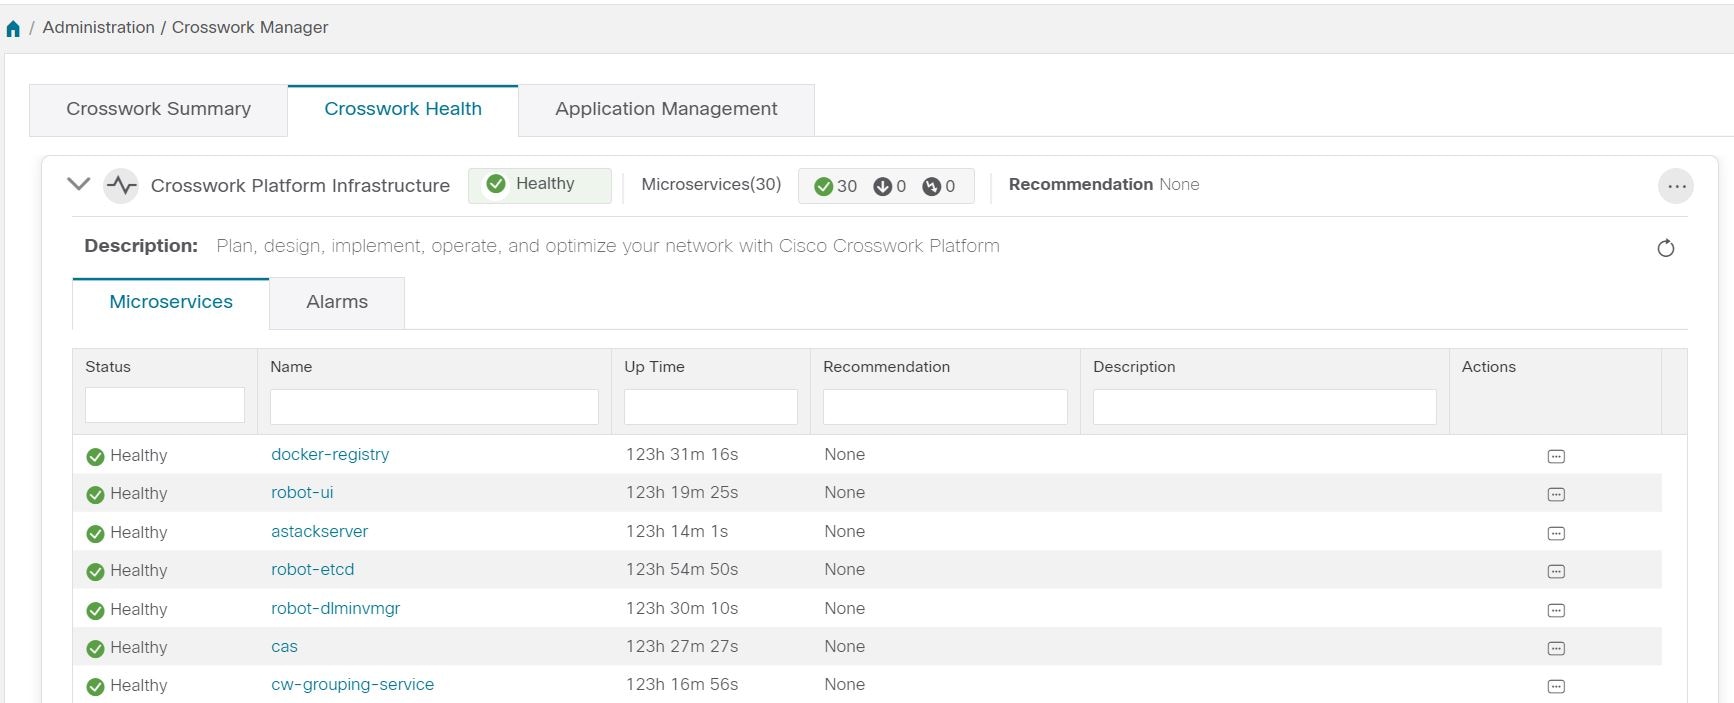The width and height of the screenshot is (1734, 703).
Task: Click the Up Time column header
Action: point(654,367)
